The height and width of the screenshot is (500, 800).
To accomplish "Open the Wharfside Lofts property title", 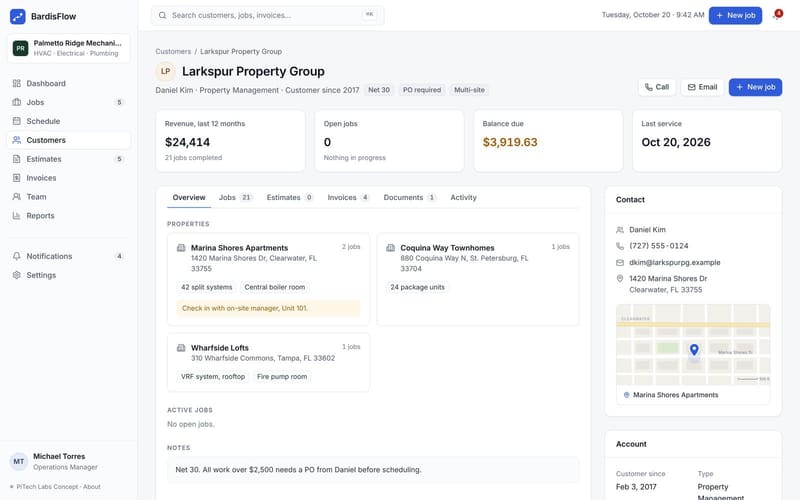I will tap(220, 348).
